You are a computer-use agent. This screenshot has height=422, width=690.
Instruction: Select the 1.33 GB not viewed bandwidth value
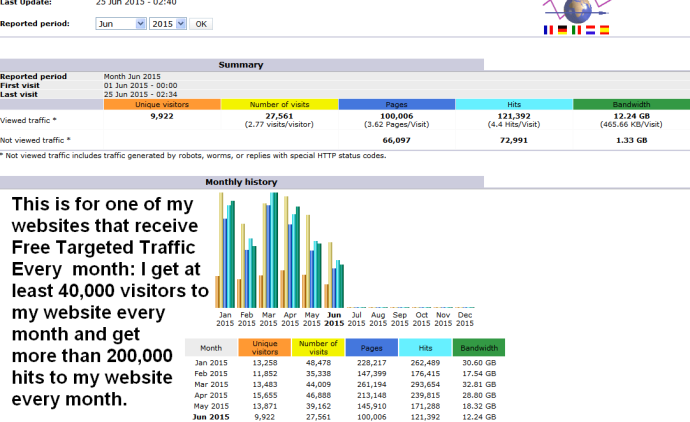[631, 140]
